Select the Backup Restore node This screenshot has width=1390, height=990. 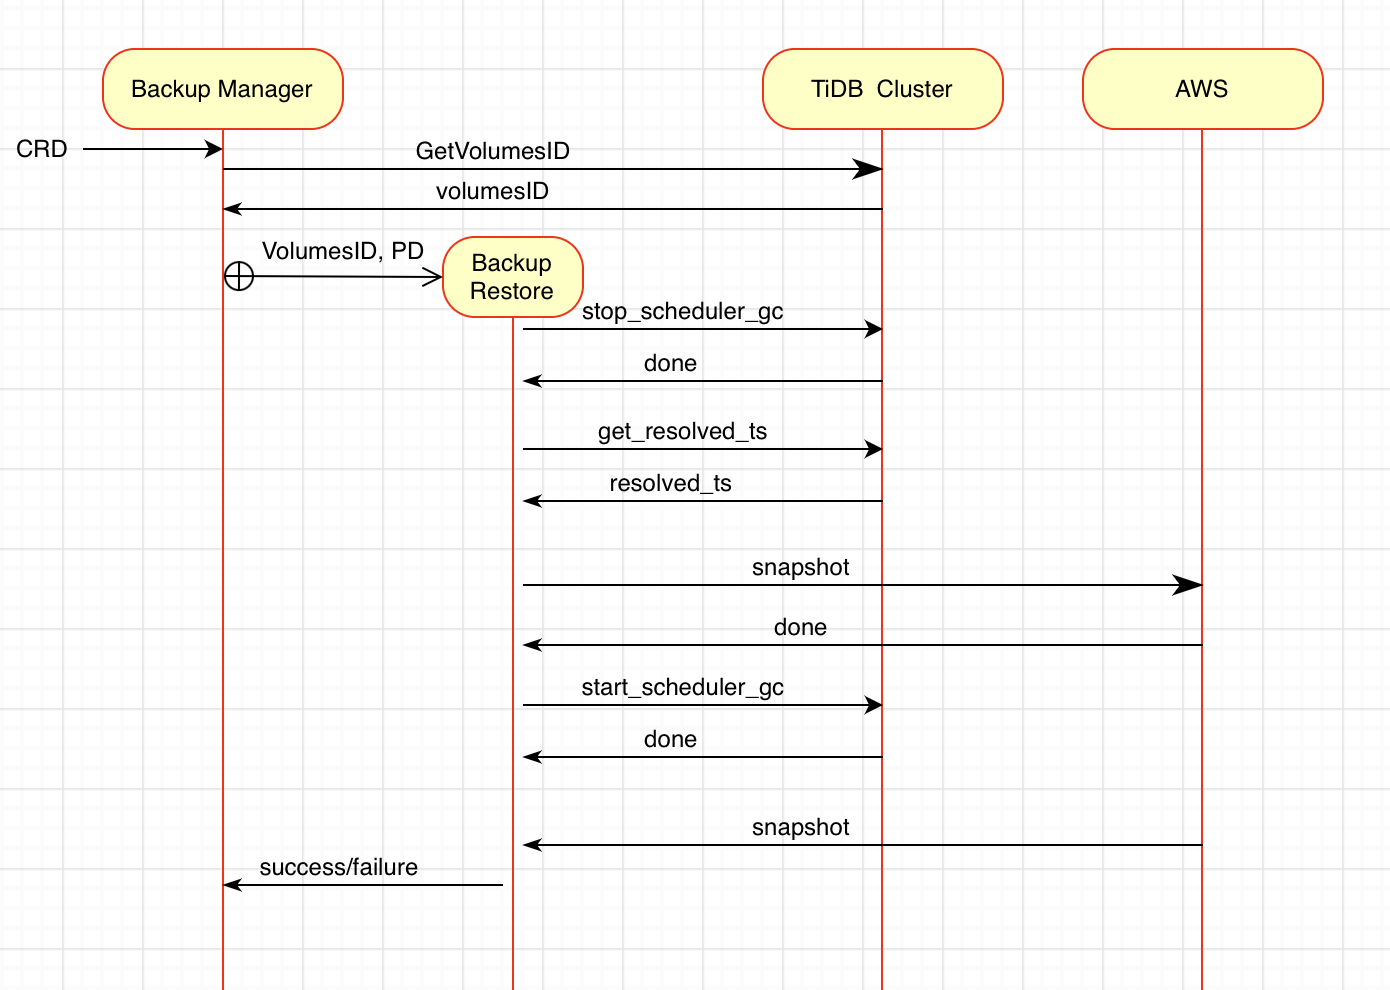[512, 277]
